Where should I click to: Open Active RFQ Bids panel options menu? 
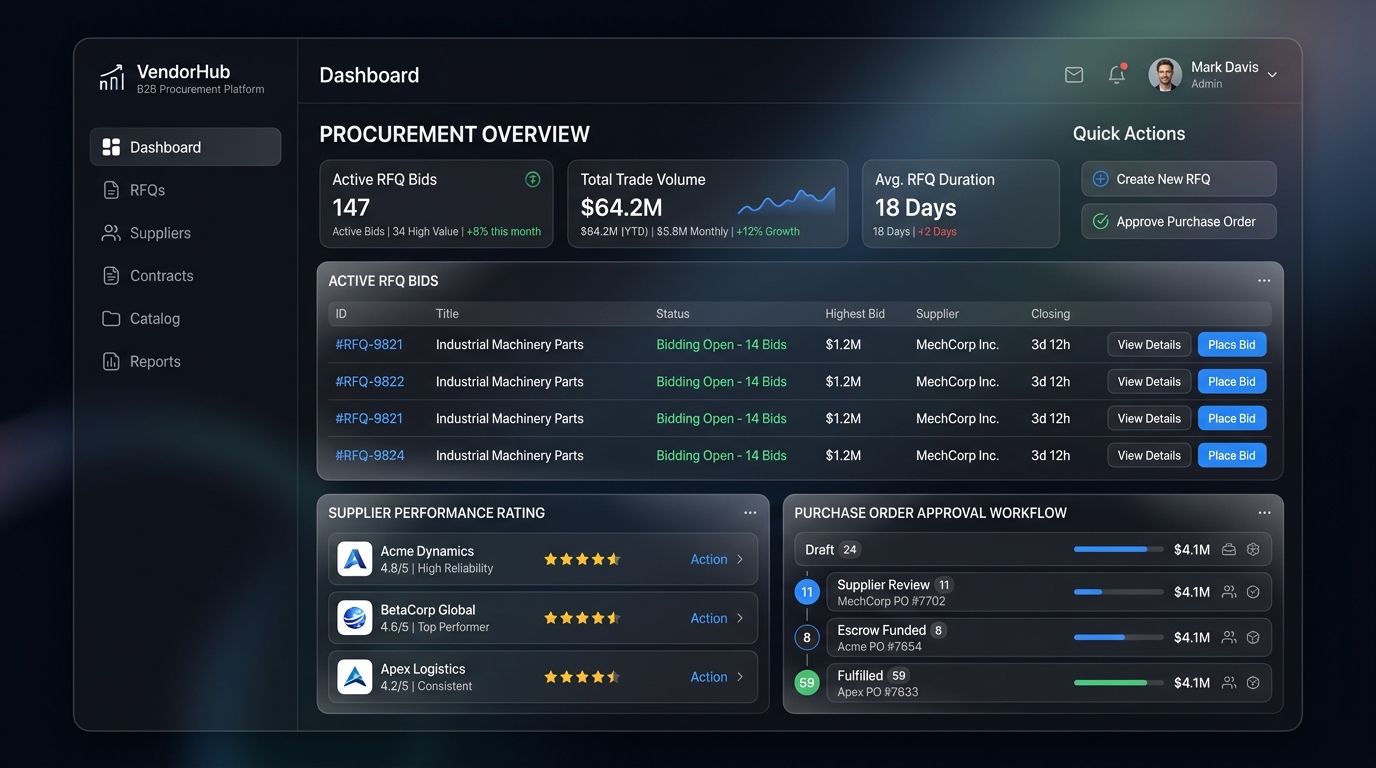click(1264, 281)
